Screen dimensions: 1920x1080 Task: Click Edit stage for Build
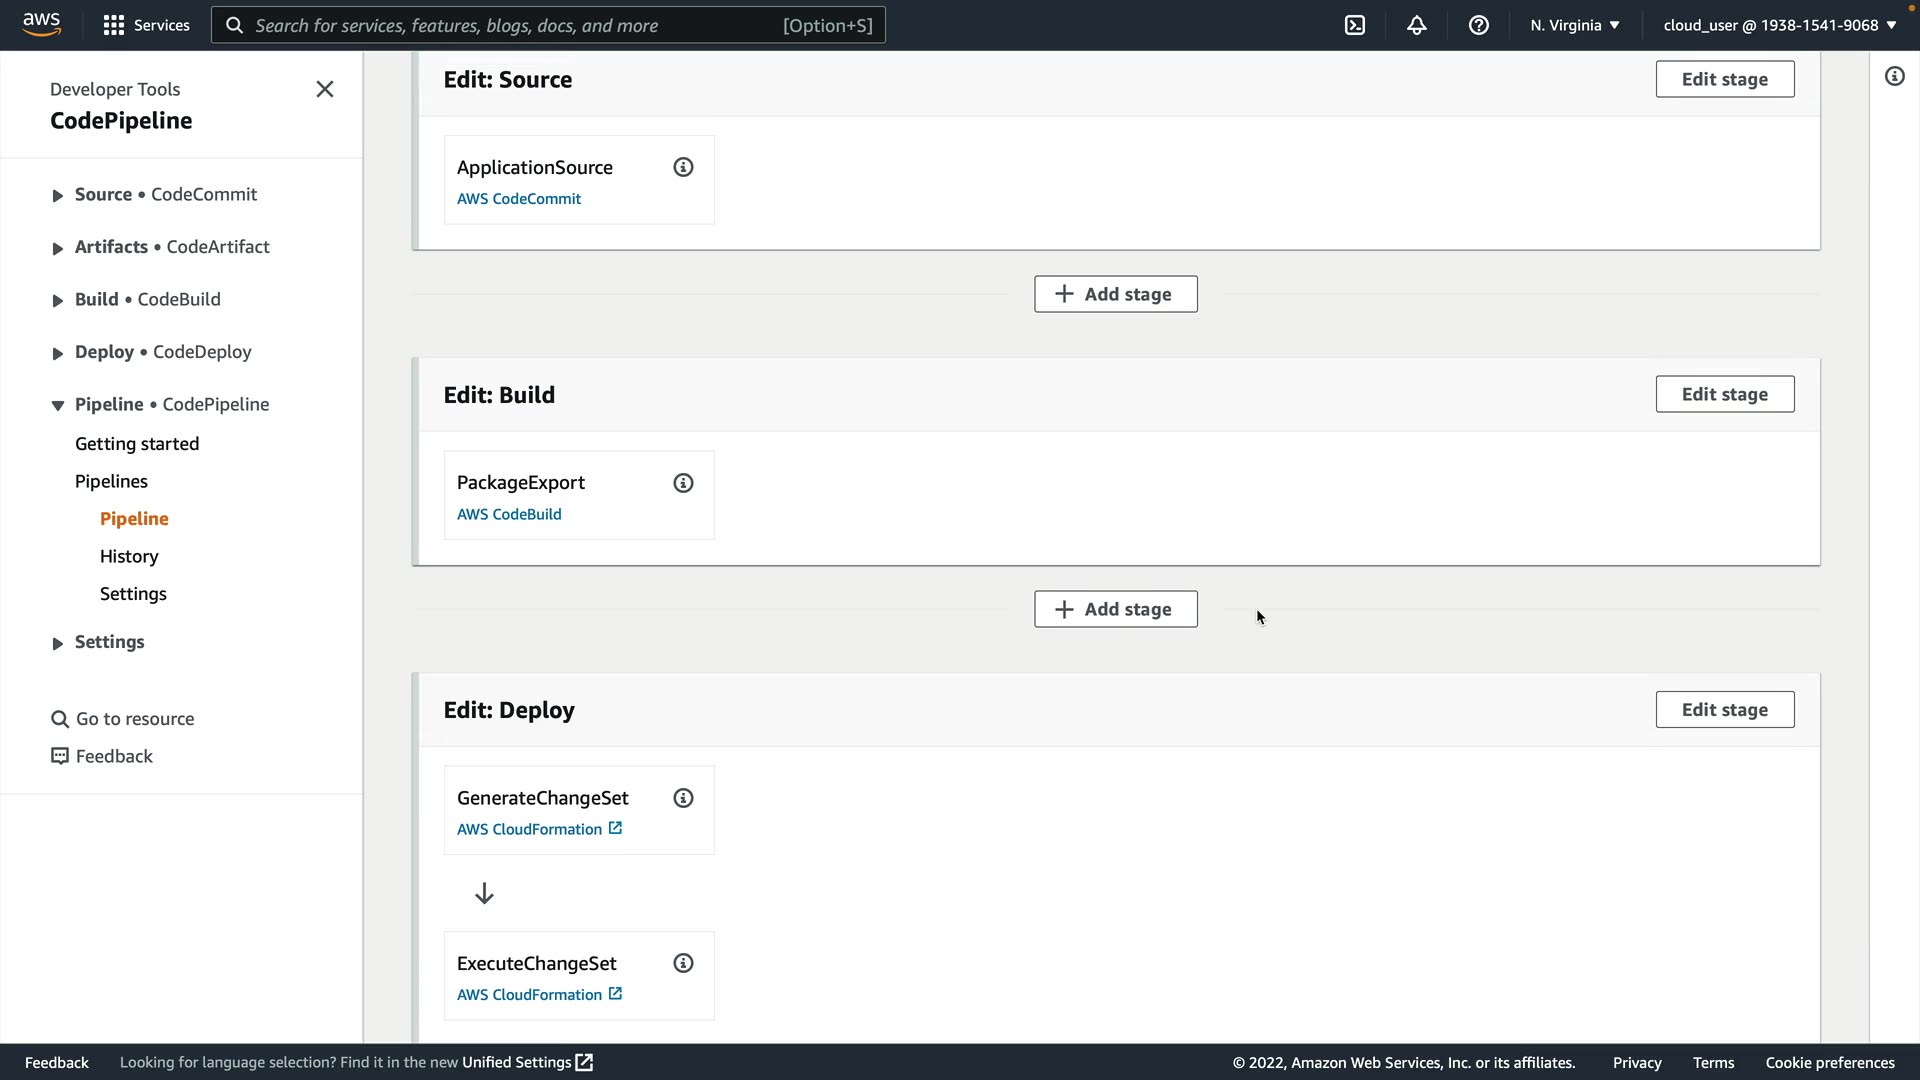click(1724, 394)
